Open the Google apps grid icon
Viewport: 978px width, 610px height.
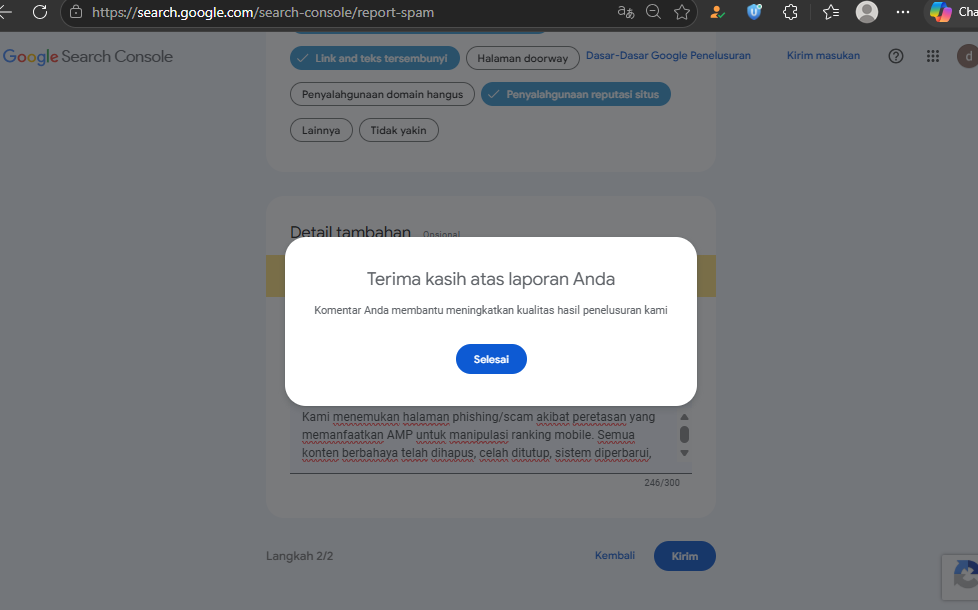coord(932,56)
